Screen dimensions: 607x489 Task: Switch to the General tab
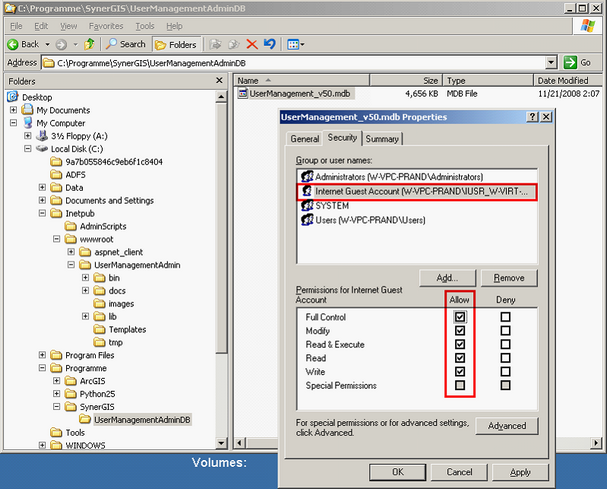305,139
